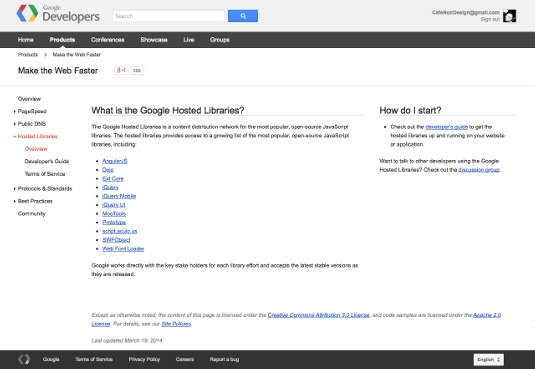This screenshot has height=369, width=535.
Task: Open the Dojo library link
Action: click(108, 170)
